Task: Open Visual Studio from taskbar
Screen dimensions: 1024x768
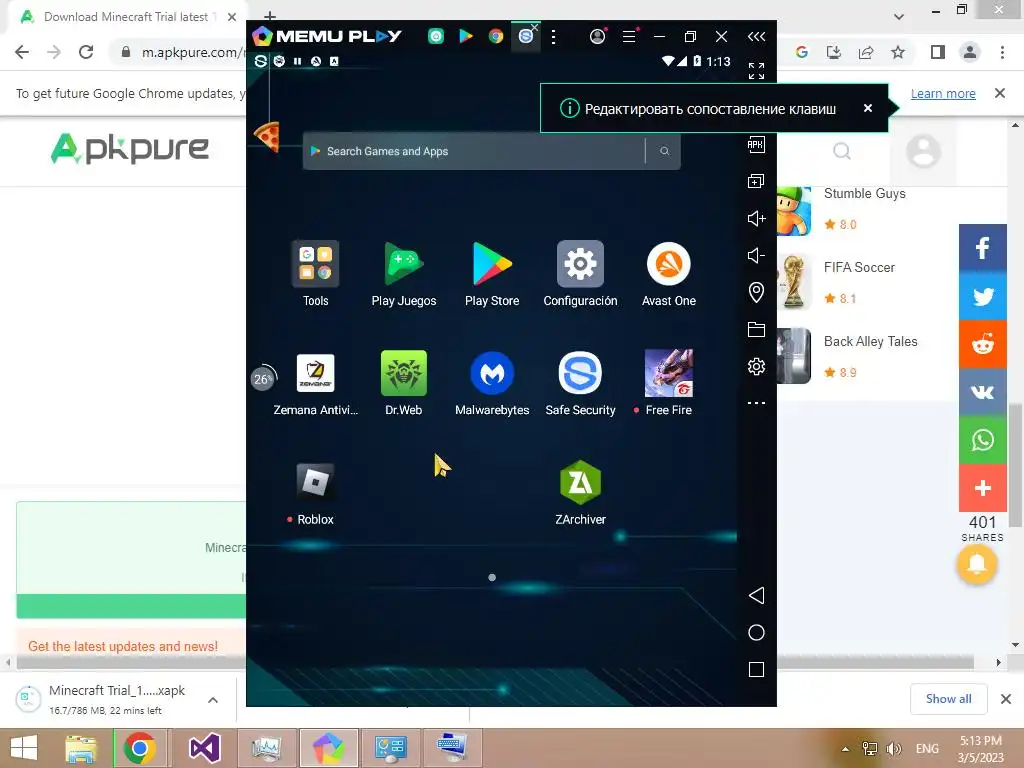Action: point(204,748)
